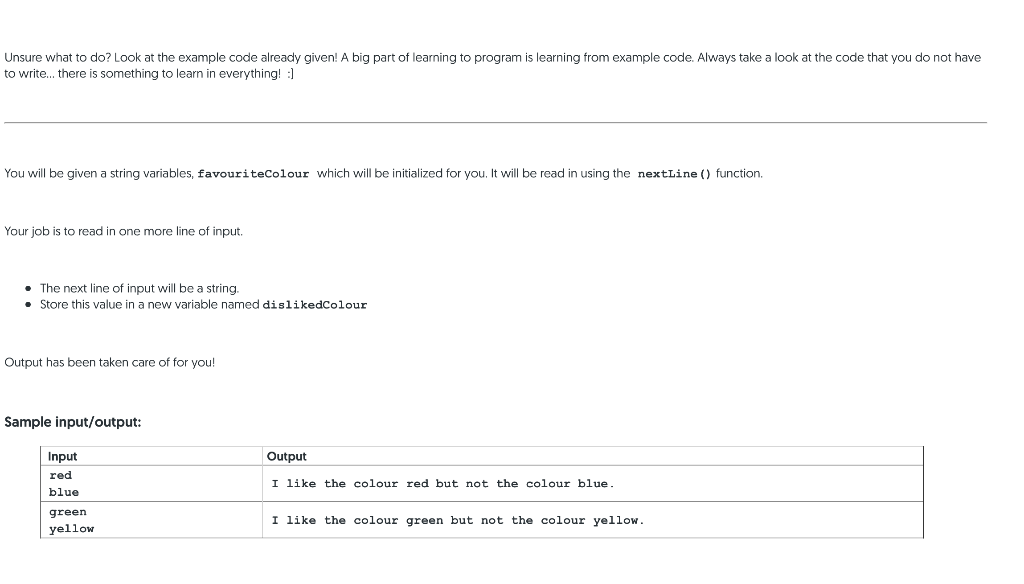Click the 'Output' table column header
The image size is (1024, 584).
pyautogui.click(x=287, y=457)
